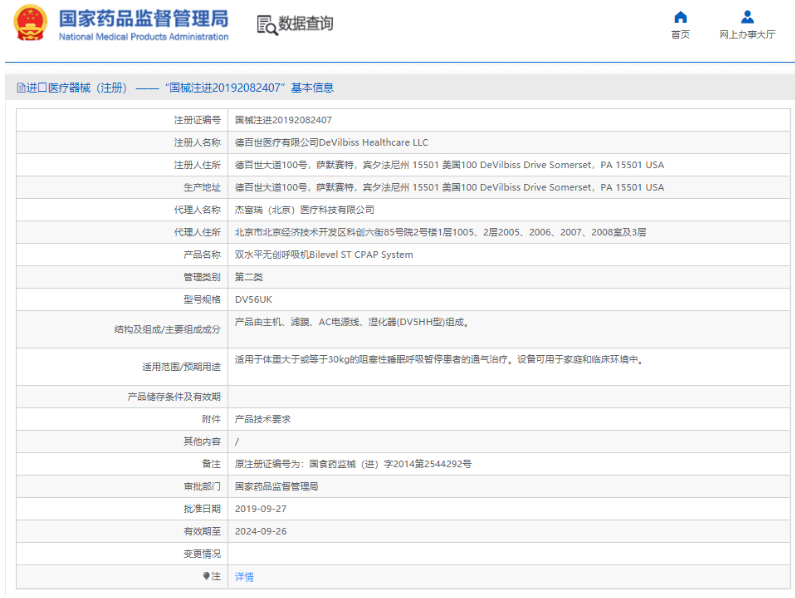Click the 批准日期 row label

pos(202,509)
